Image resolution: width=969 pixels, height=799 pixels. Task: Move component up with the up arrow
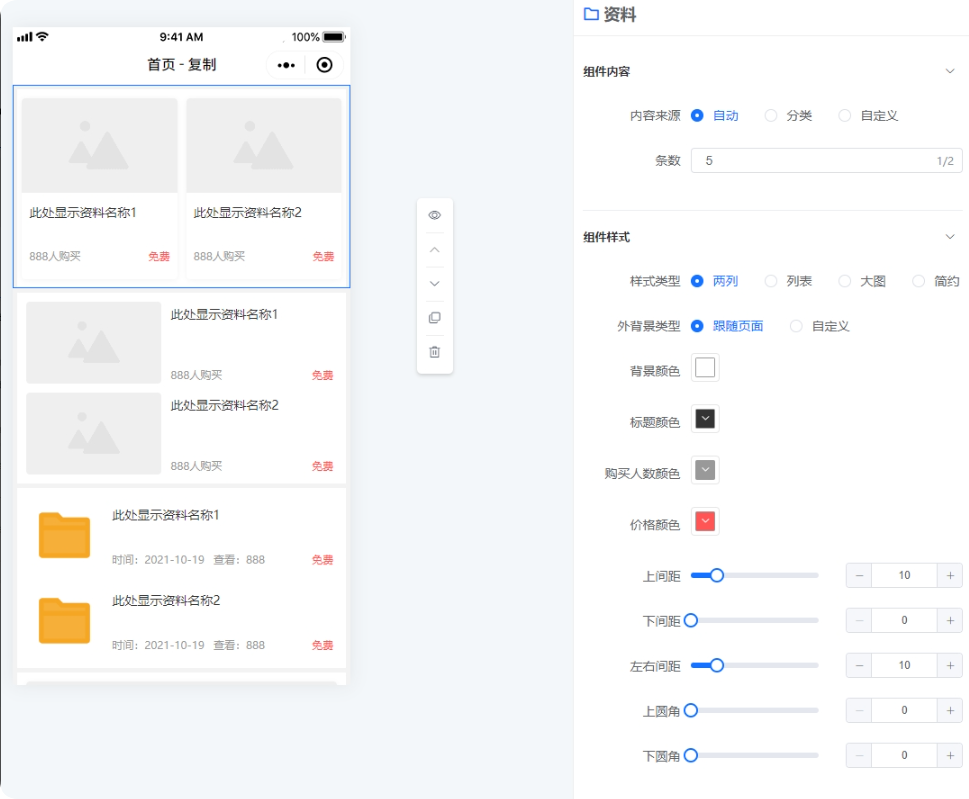[434, 250]
